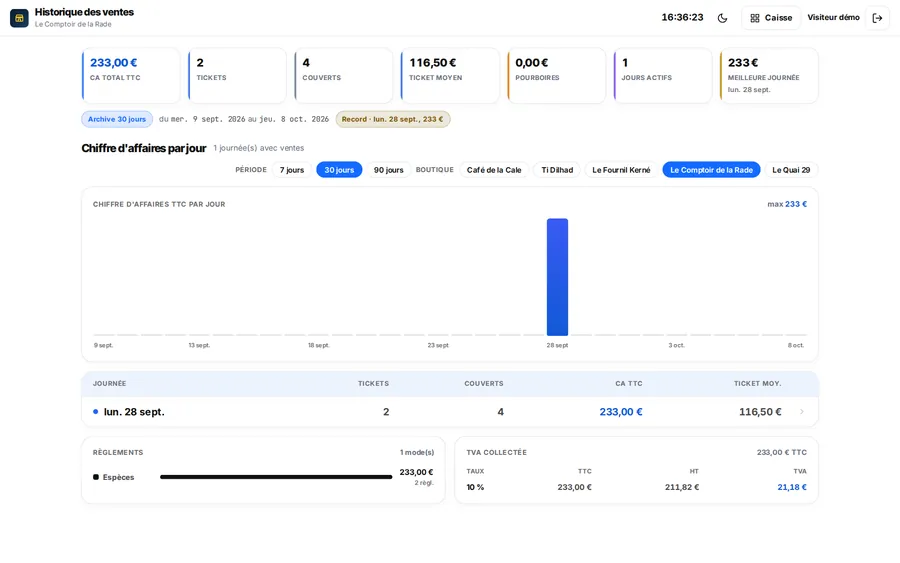Screen dimensions: 900x563
Task: Click the 233,00 € CA TTC row value
Action: click(x=621, y=411)
